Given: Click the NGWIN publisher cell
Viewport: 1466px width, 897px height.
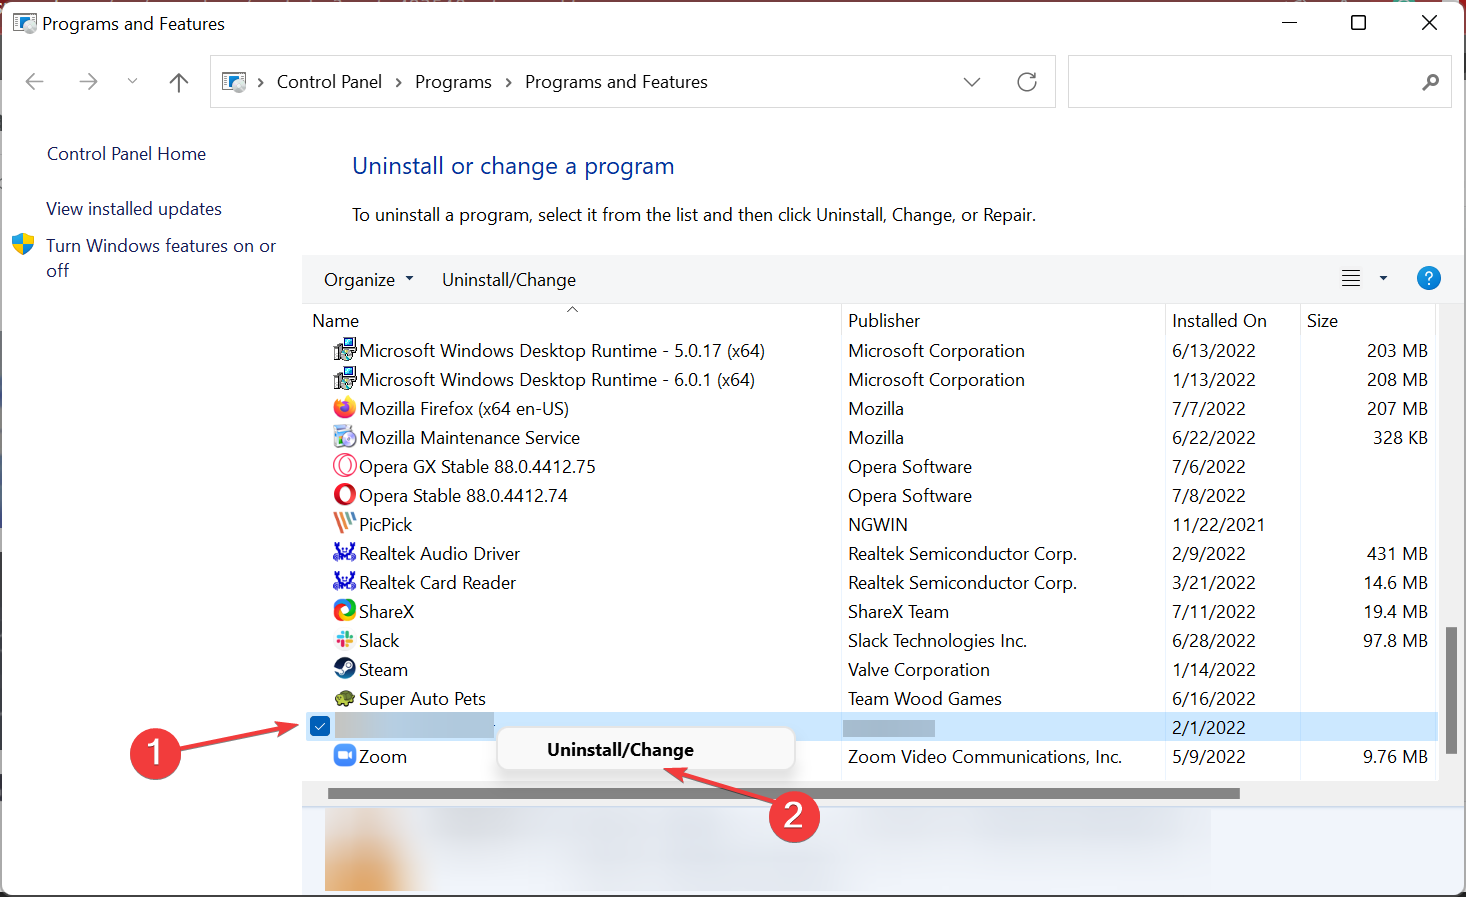Looking at the screenshot, I should pyautogui.click(x=878, y=525).
